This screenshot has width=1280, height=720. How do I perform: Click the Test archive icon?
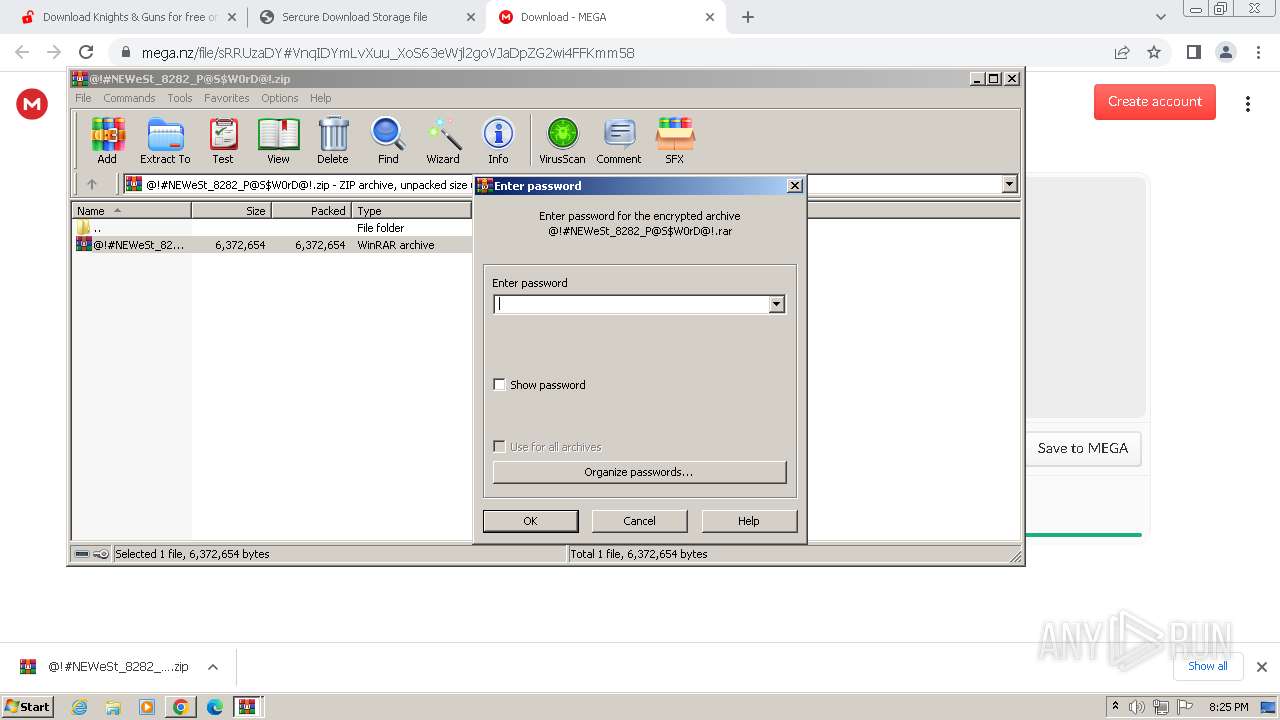coord(223,140)
